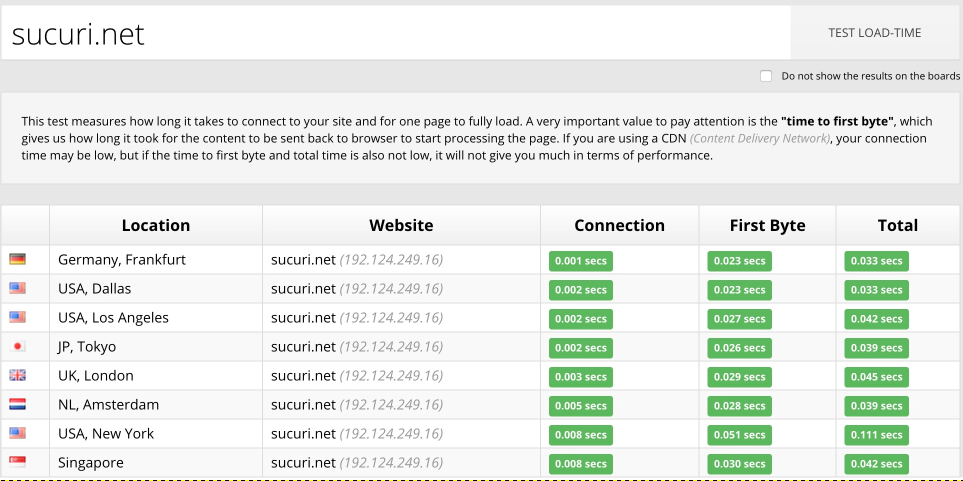963x481 pixels.
Task: Click the 0.005 secs connection badge
Action: pyautogui.click(x=580, y=406)
